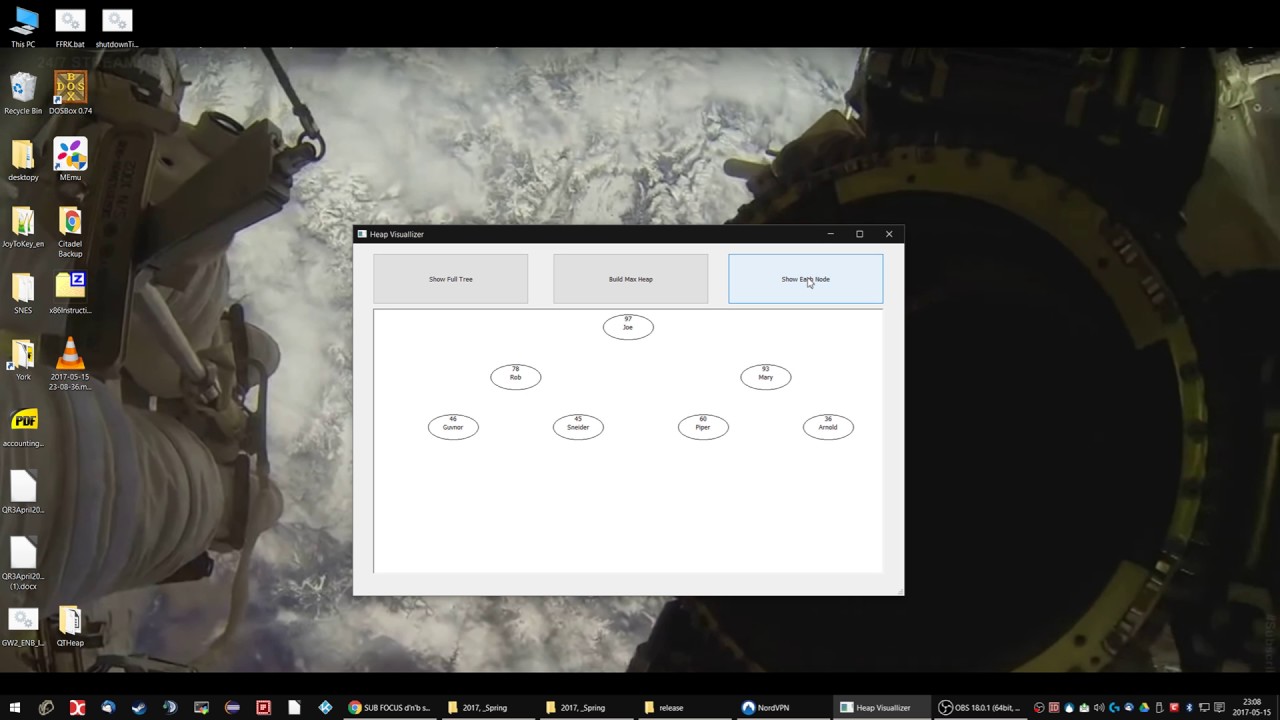This screenshot has width=1280, height=720.
Task: Open the Thunderbird taskbar icon
Action: click(108, 708)
